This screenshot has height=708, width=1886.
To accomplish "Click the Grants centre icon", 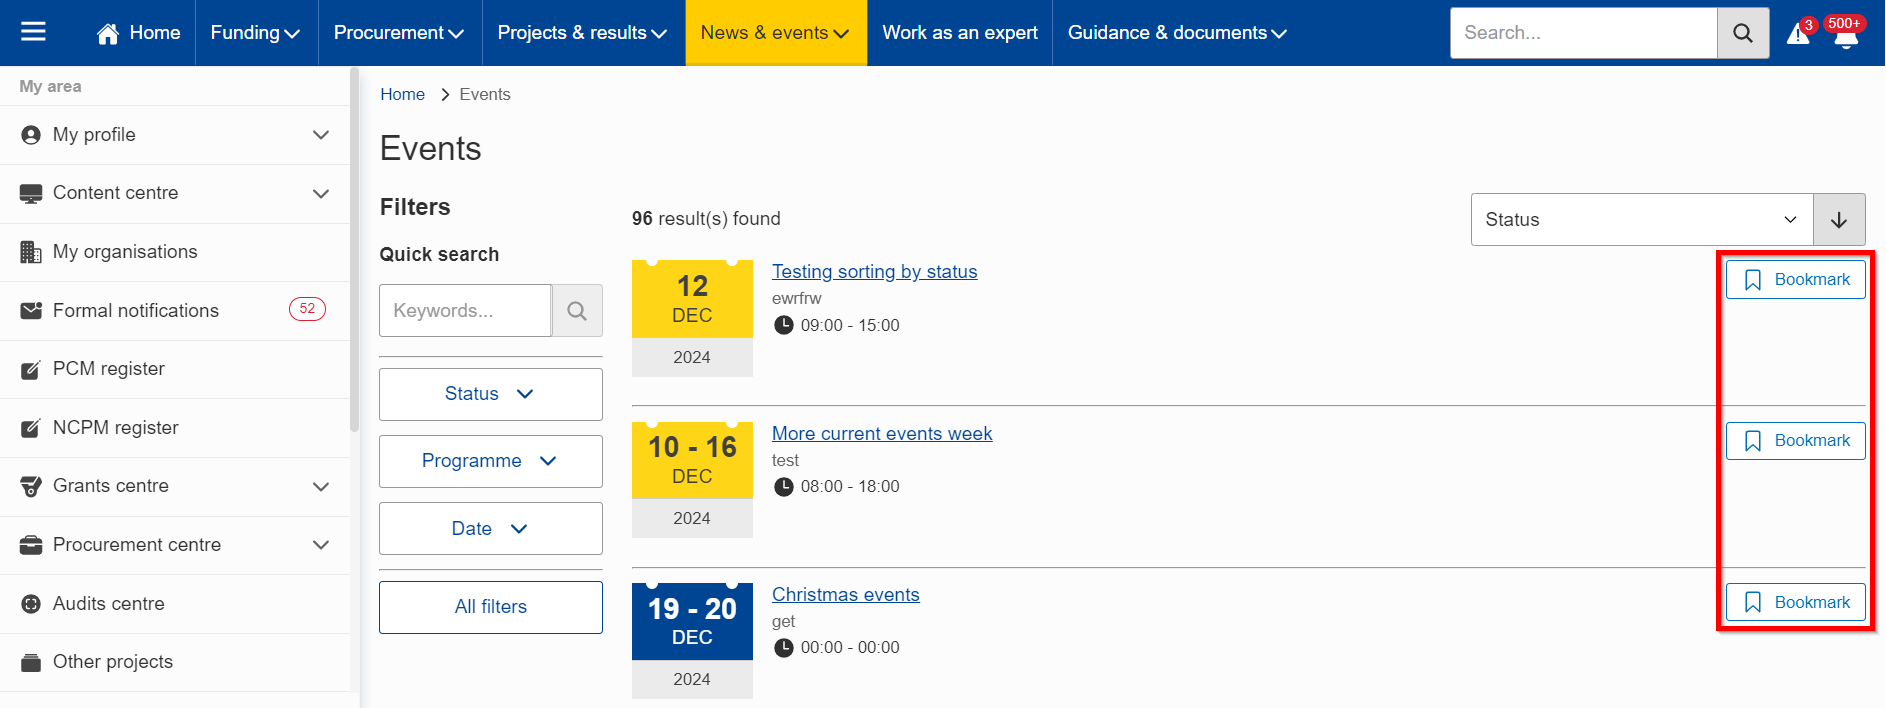I will (x=31, y=487).
